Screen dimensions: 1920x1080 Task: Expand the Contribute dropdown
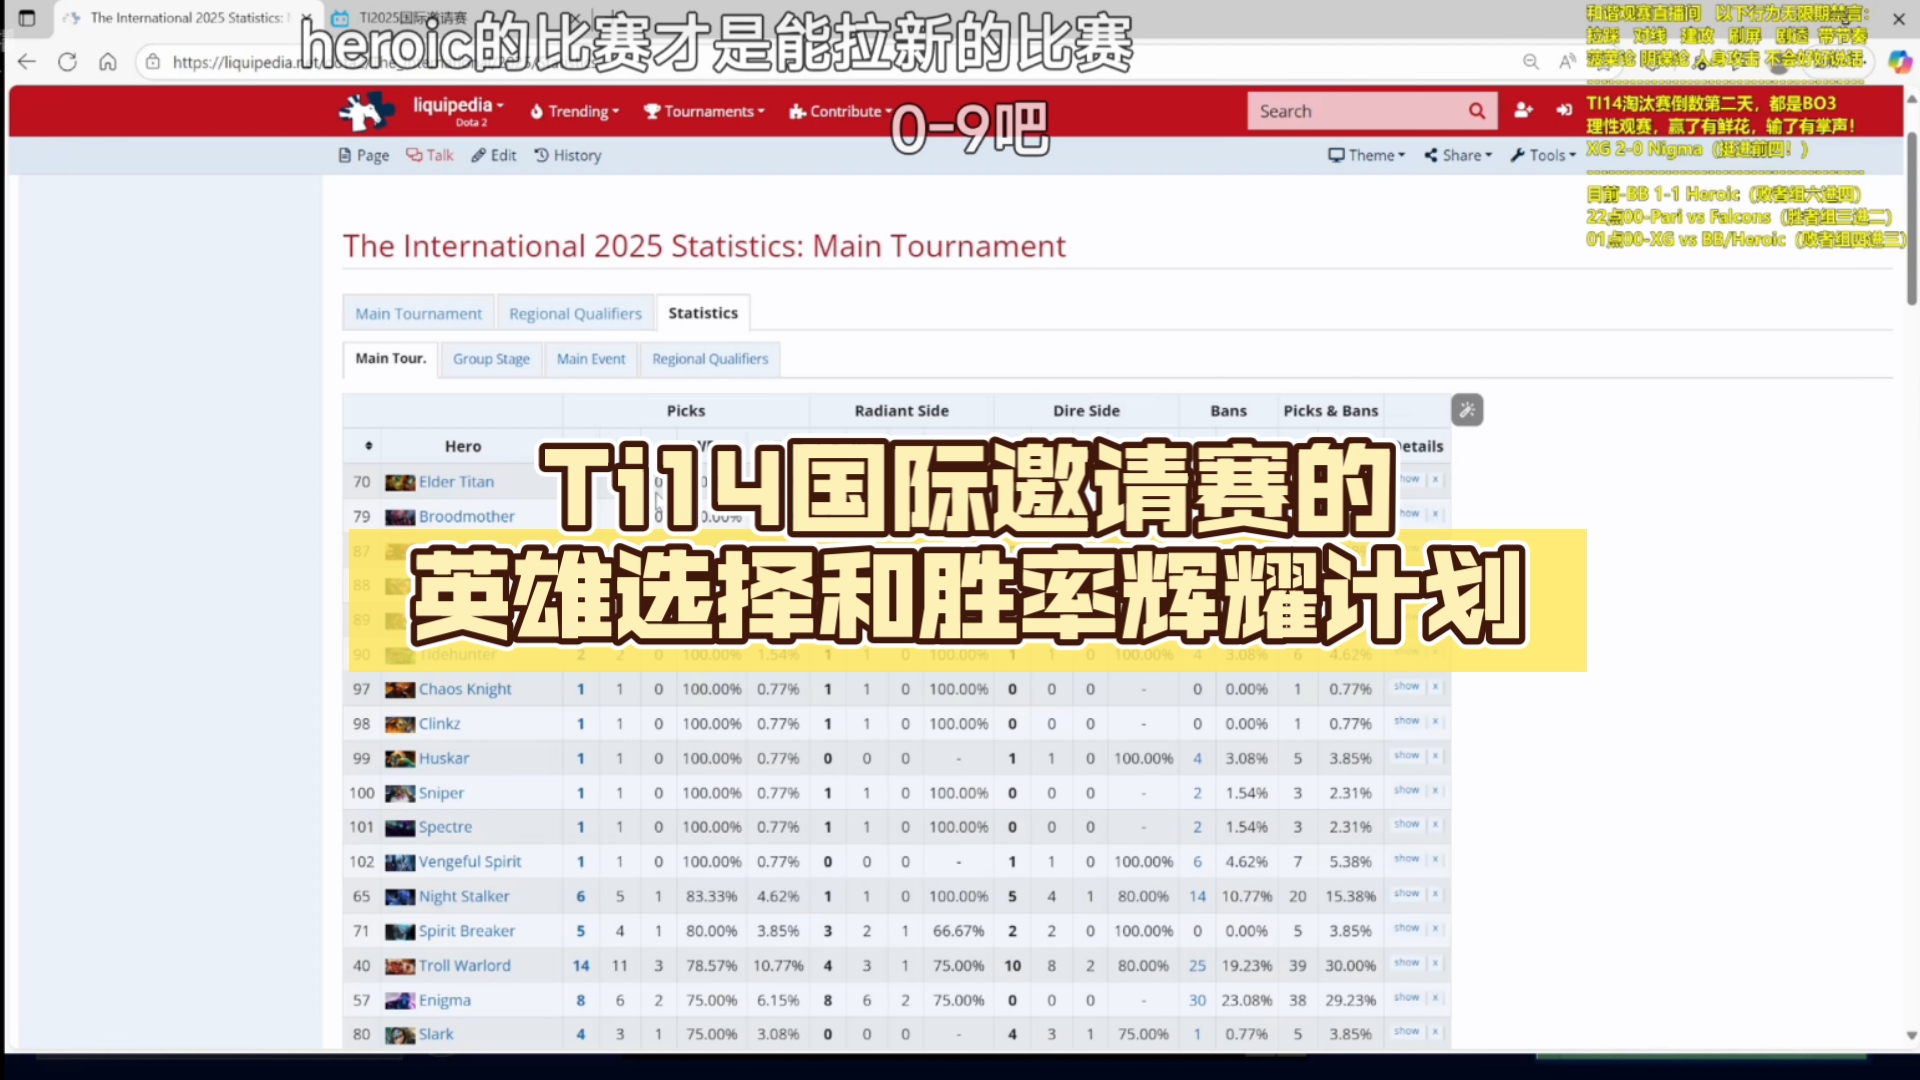point(839,111)
